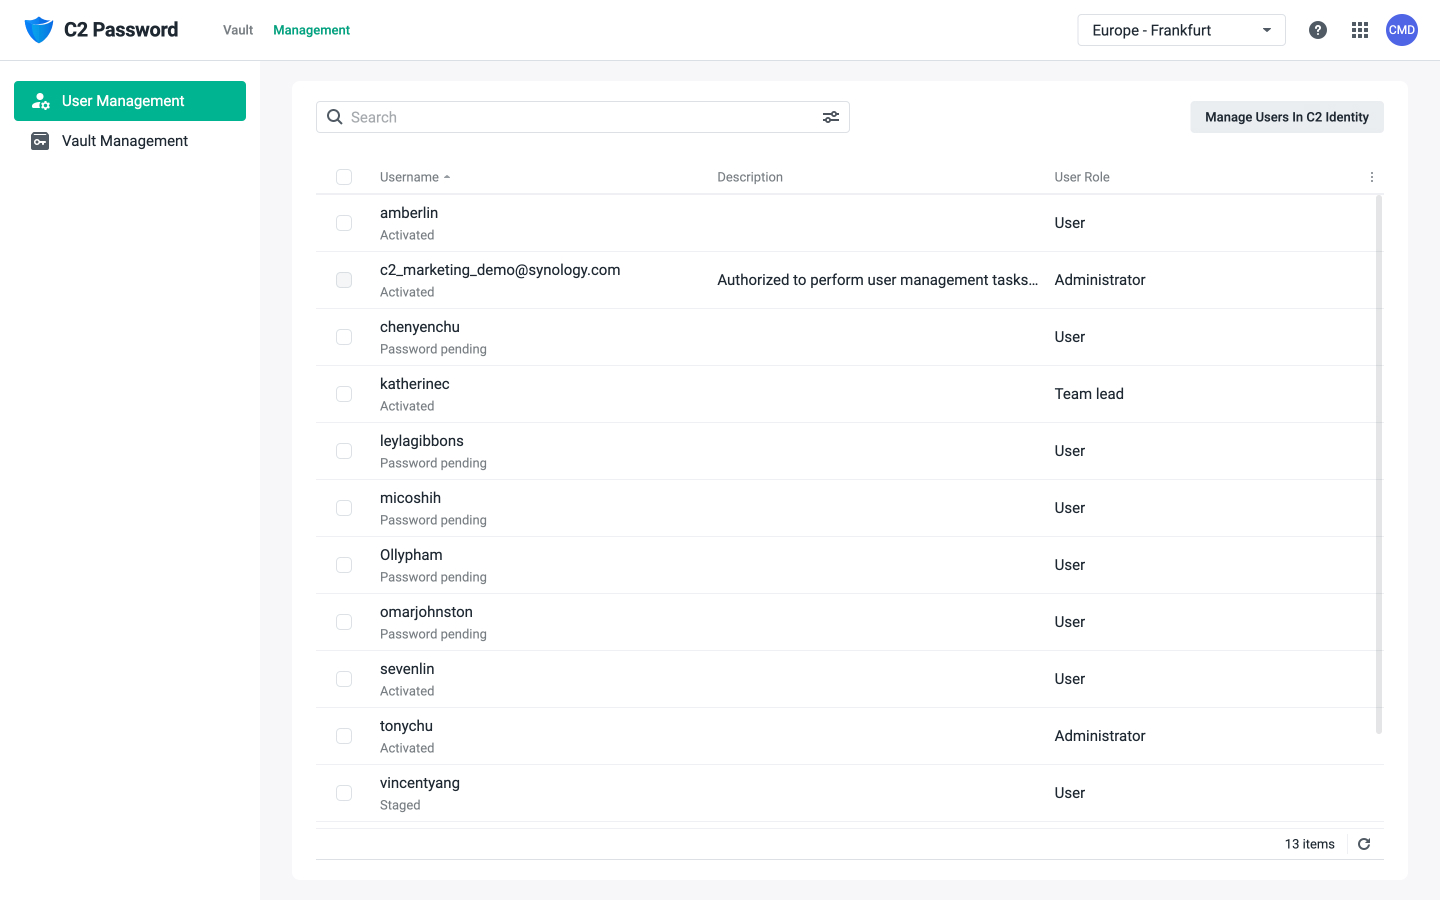The height and width of the screenshot is (900, 1440).
Task: Click Manage Users In C2 Identity
Action: point(1287,117)
